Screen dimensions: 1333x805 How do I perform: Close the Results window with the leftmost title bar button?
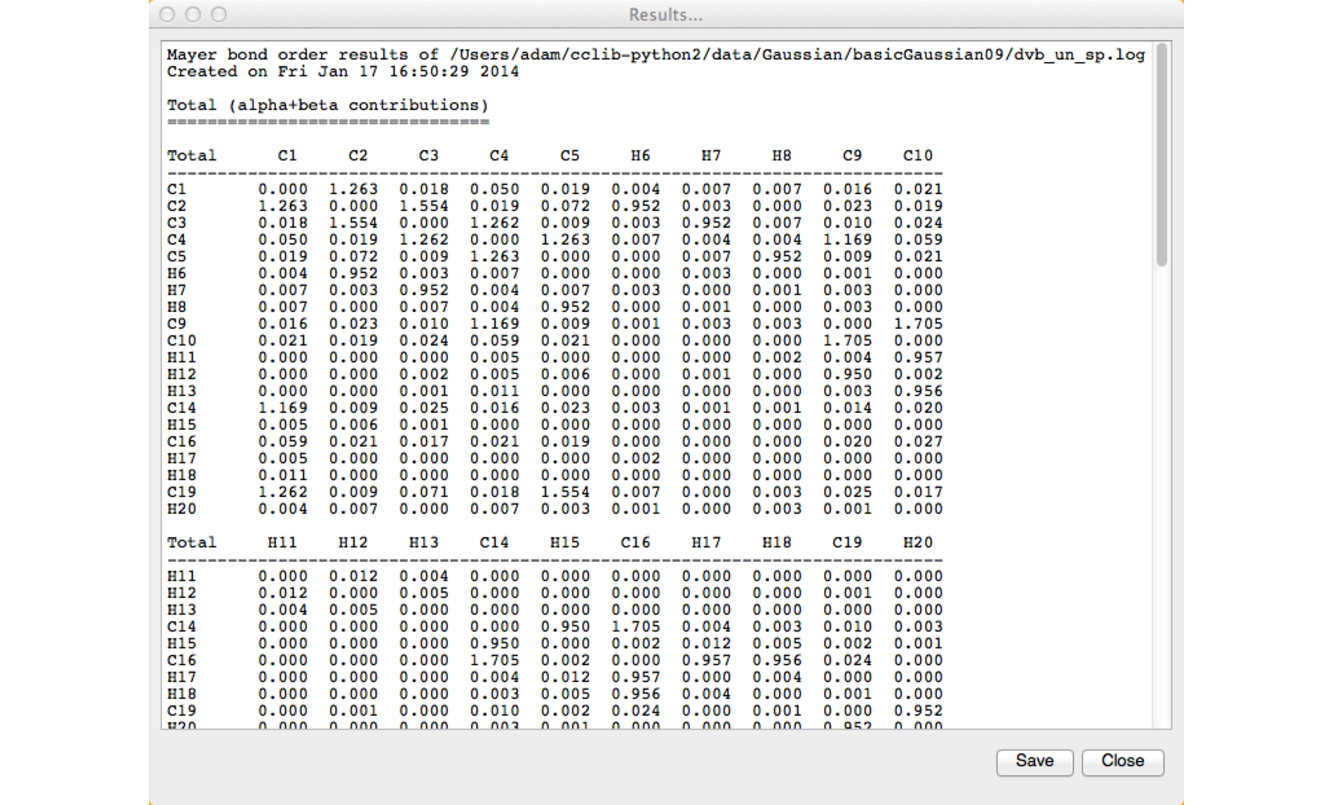click(x=167, y=14)
